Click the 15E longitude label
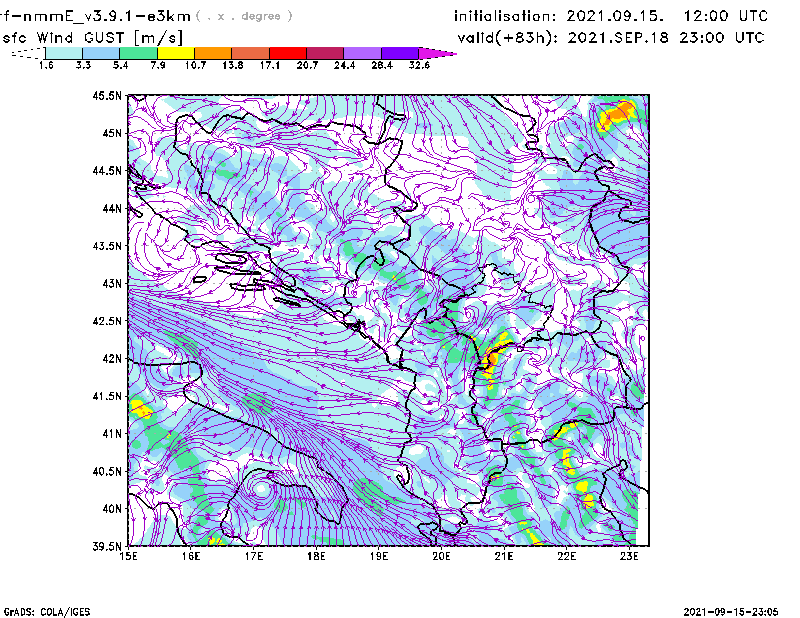 click(128, 556)
